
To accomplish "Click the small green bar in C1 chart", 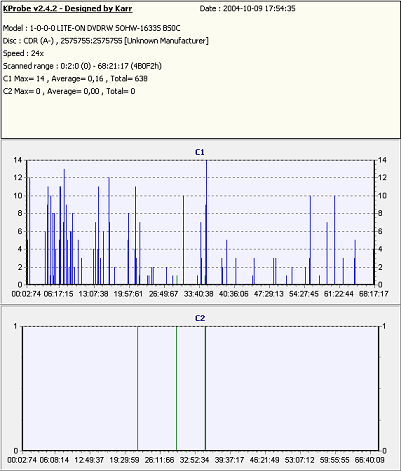I will click(x=177, y=280).
